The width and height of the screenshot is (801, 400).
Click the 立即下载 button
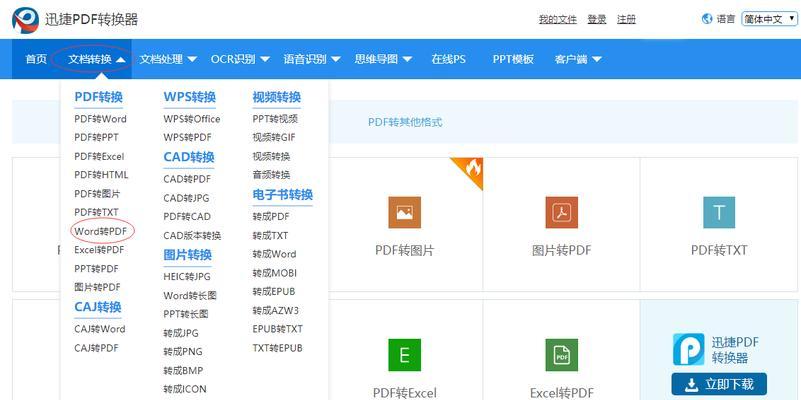719,384
